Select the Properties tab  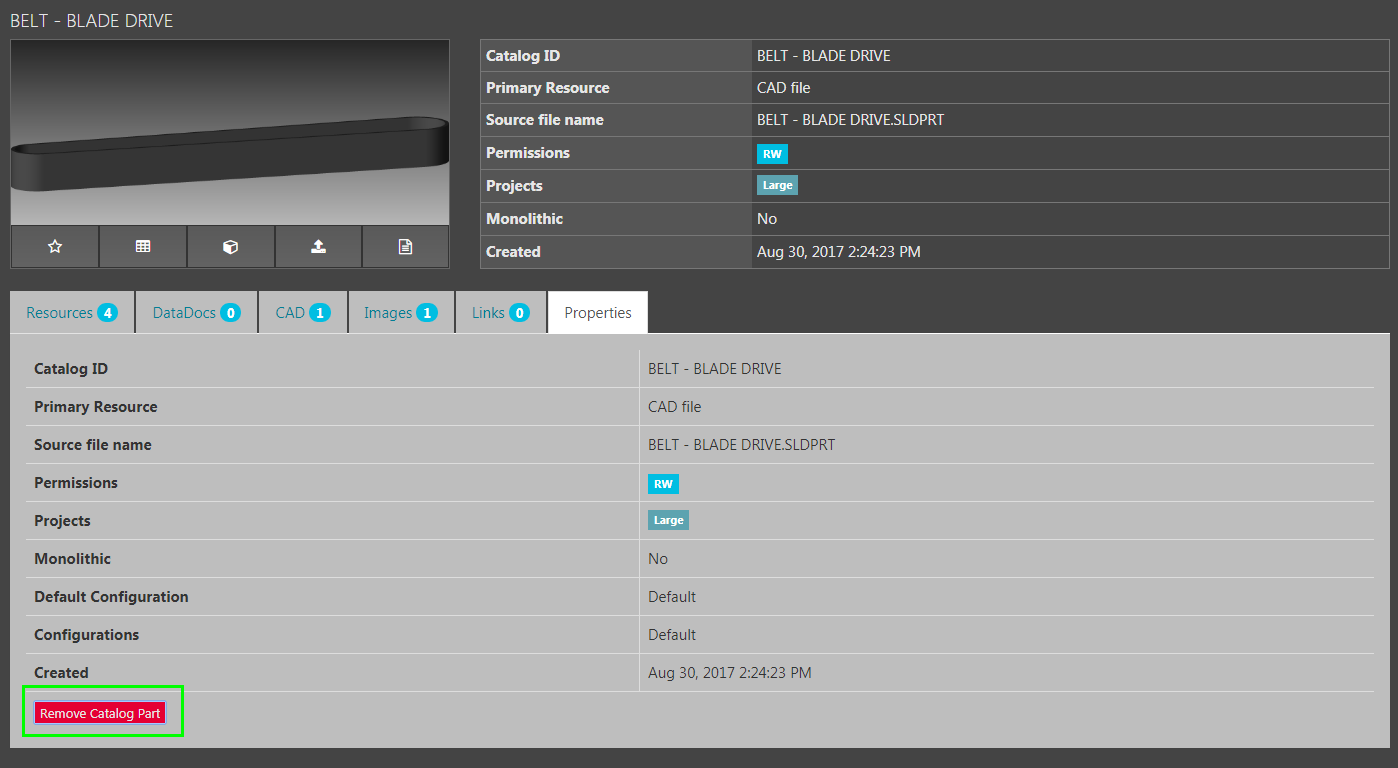pos(598,313)
